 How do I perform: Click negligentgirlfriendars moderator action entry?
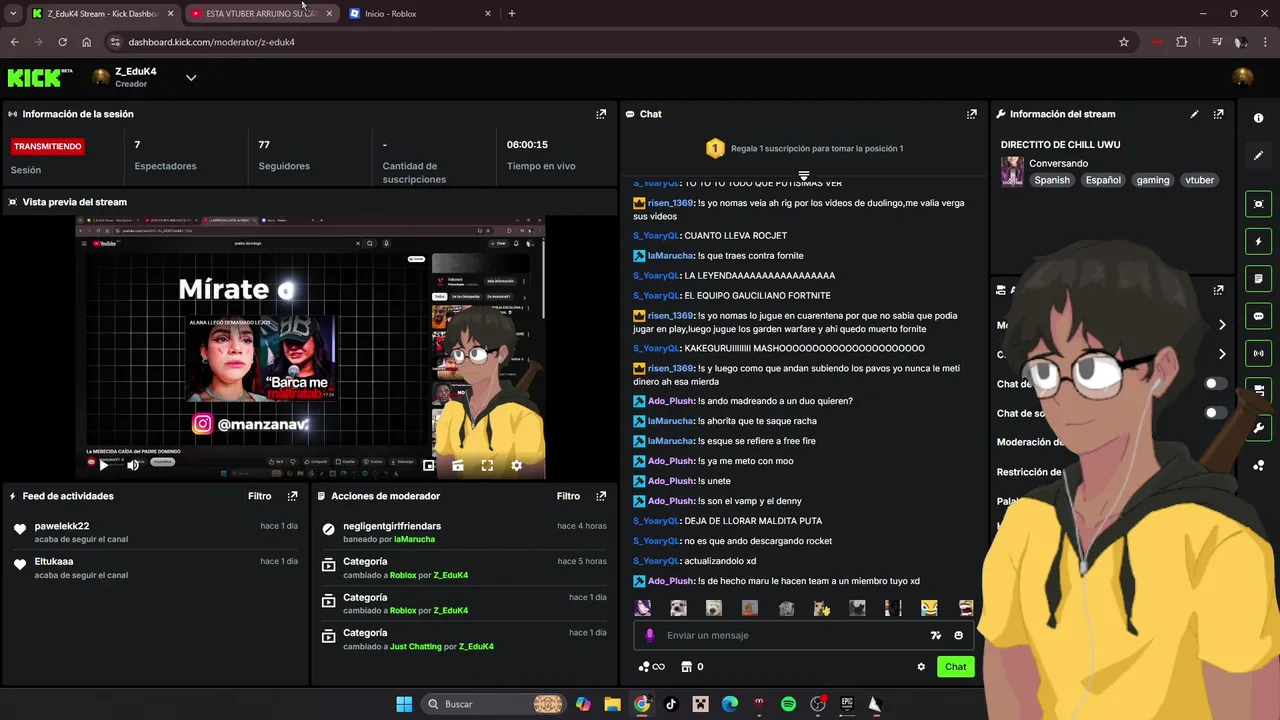pyautogui.click(x=392, y=526)
